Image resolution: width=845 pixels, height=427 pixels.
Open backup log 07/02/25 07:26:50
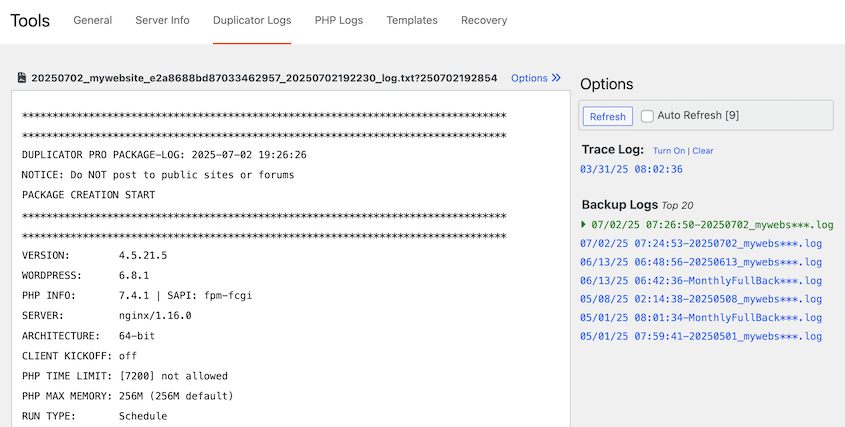pos(712,225)
